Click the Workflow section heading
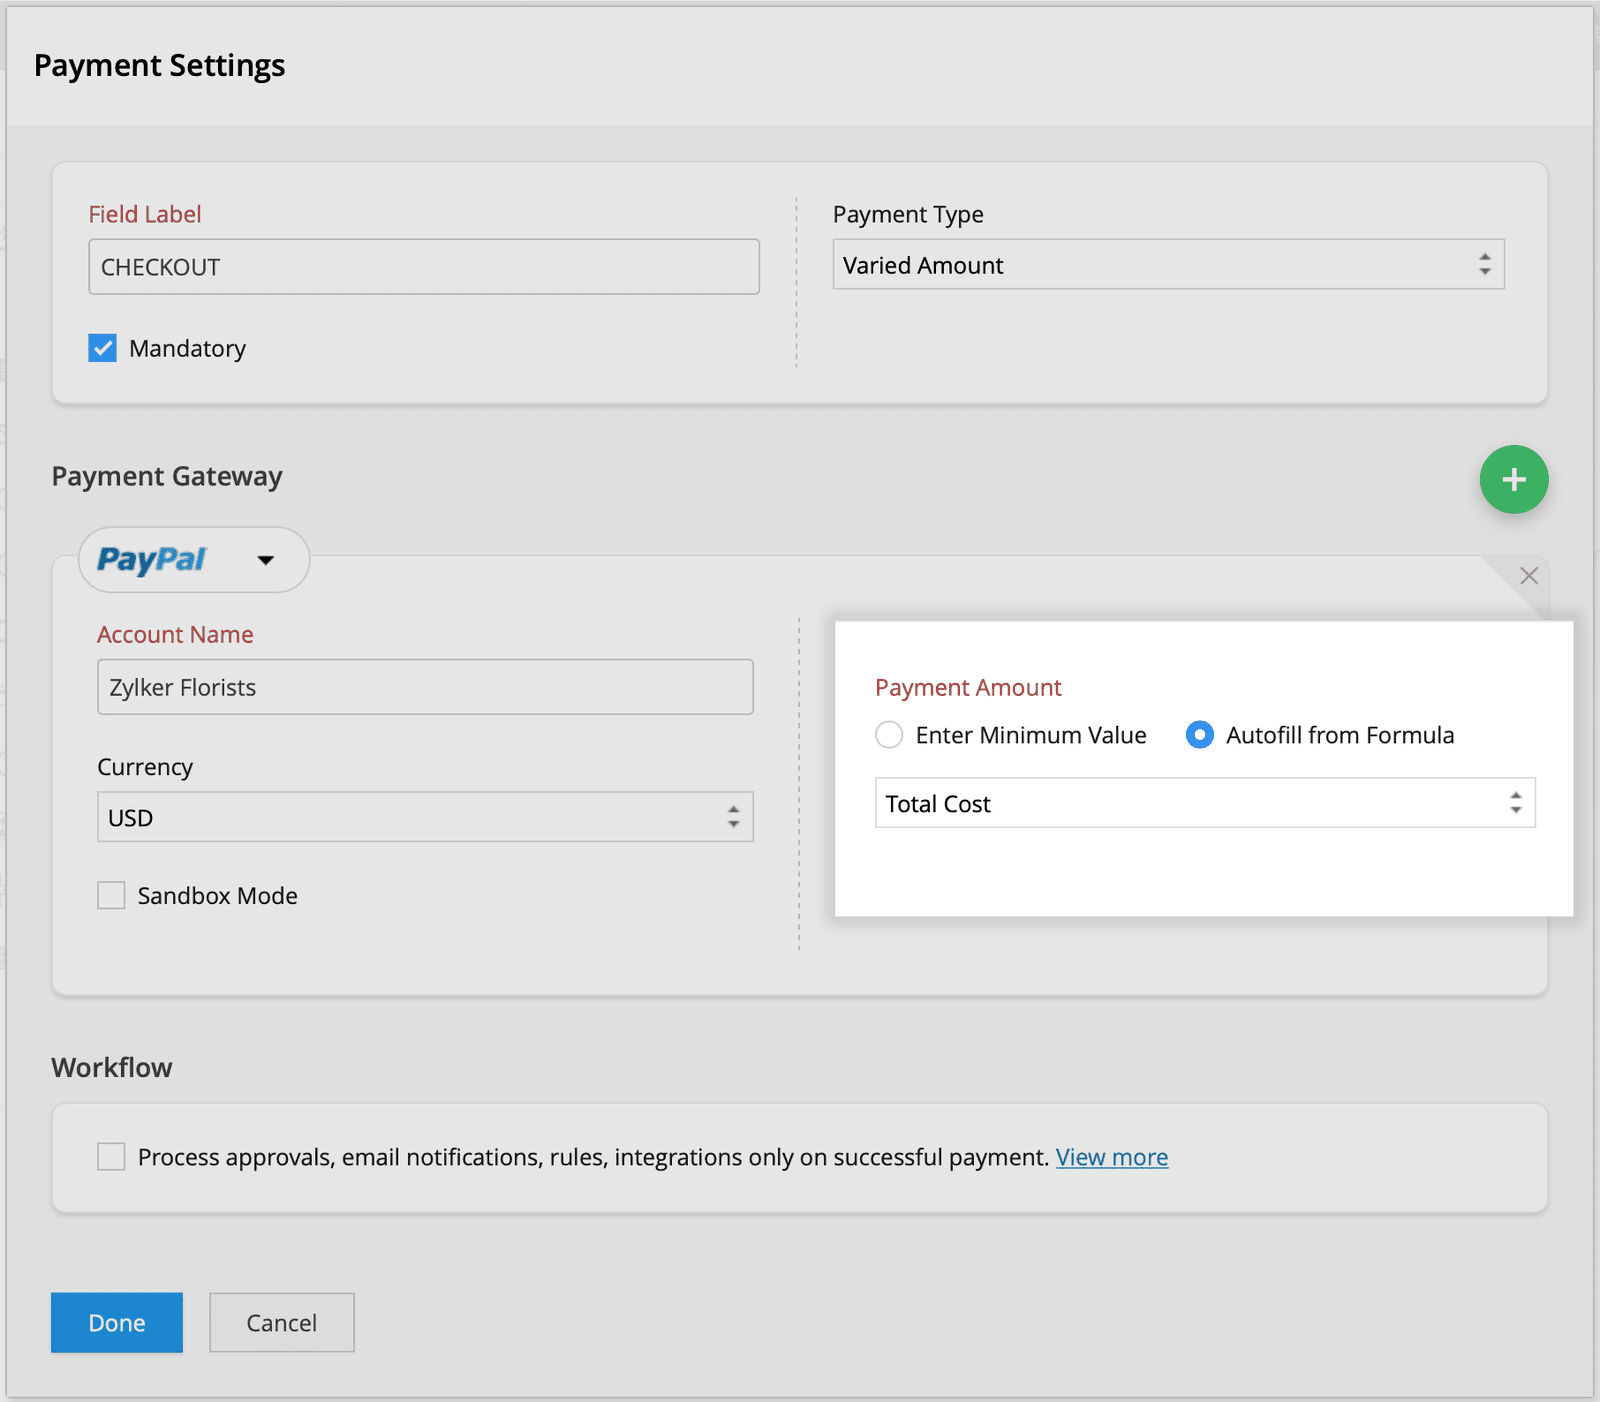Image resolution: width=1600 pixels, height=1402 pixels. point(112,1067)
